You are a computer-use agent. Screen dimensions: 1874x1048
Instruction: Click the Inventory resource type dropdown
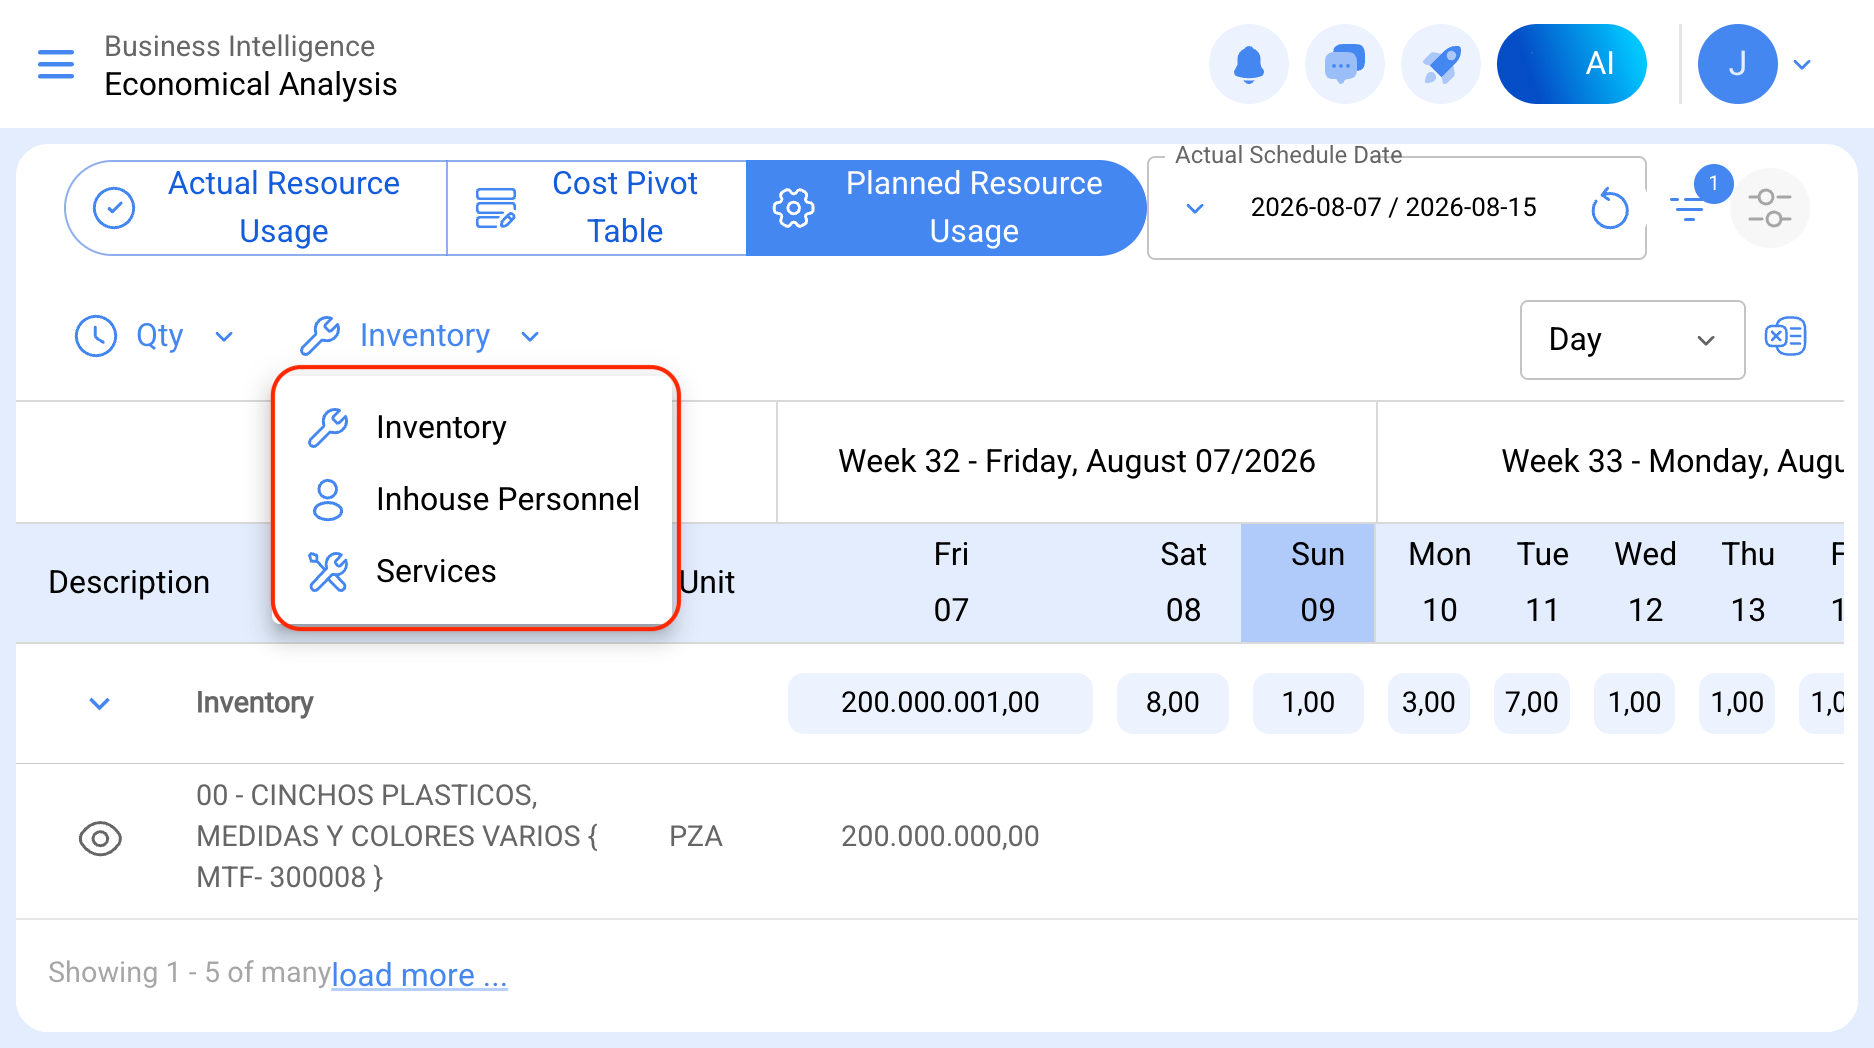coord(420,336)
